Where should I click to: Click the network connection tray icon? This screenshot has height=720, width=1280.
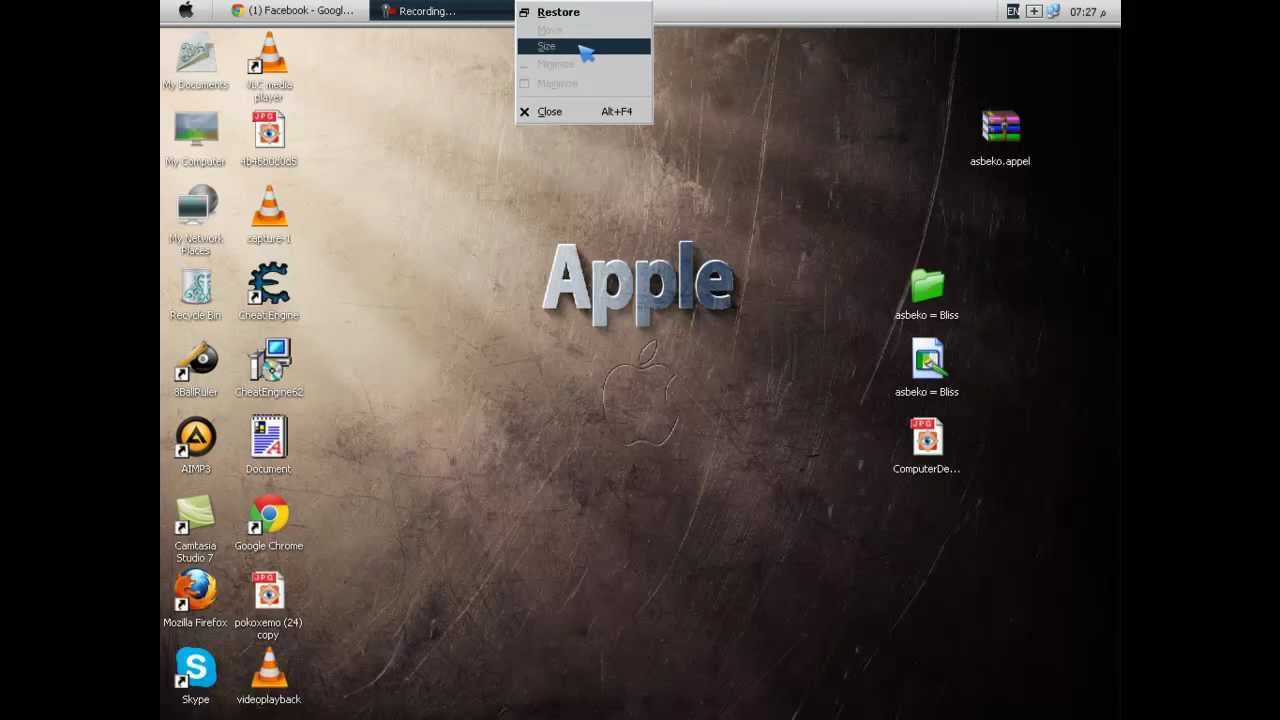click(1053, 11)
